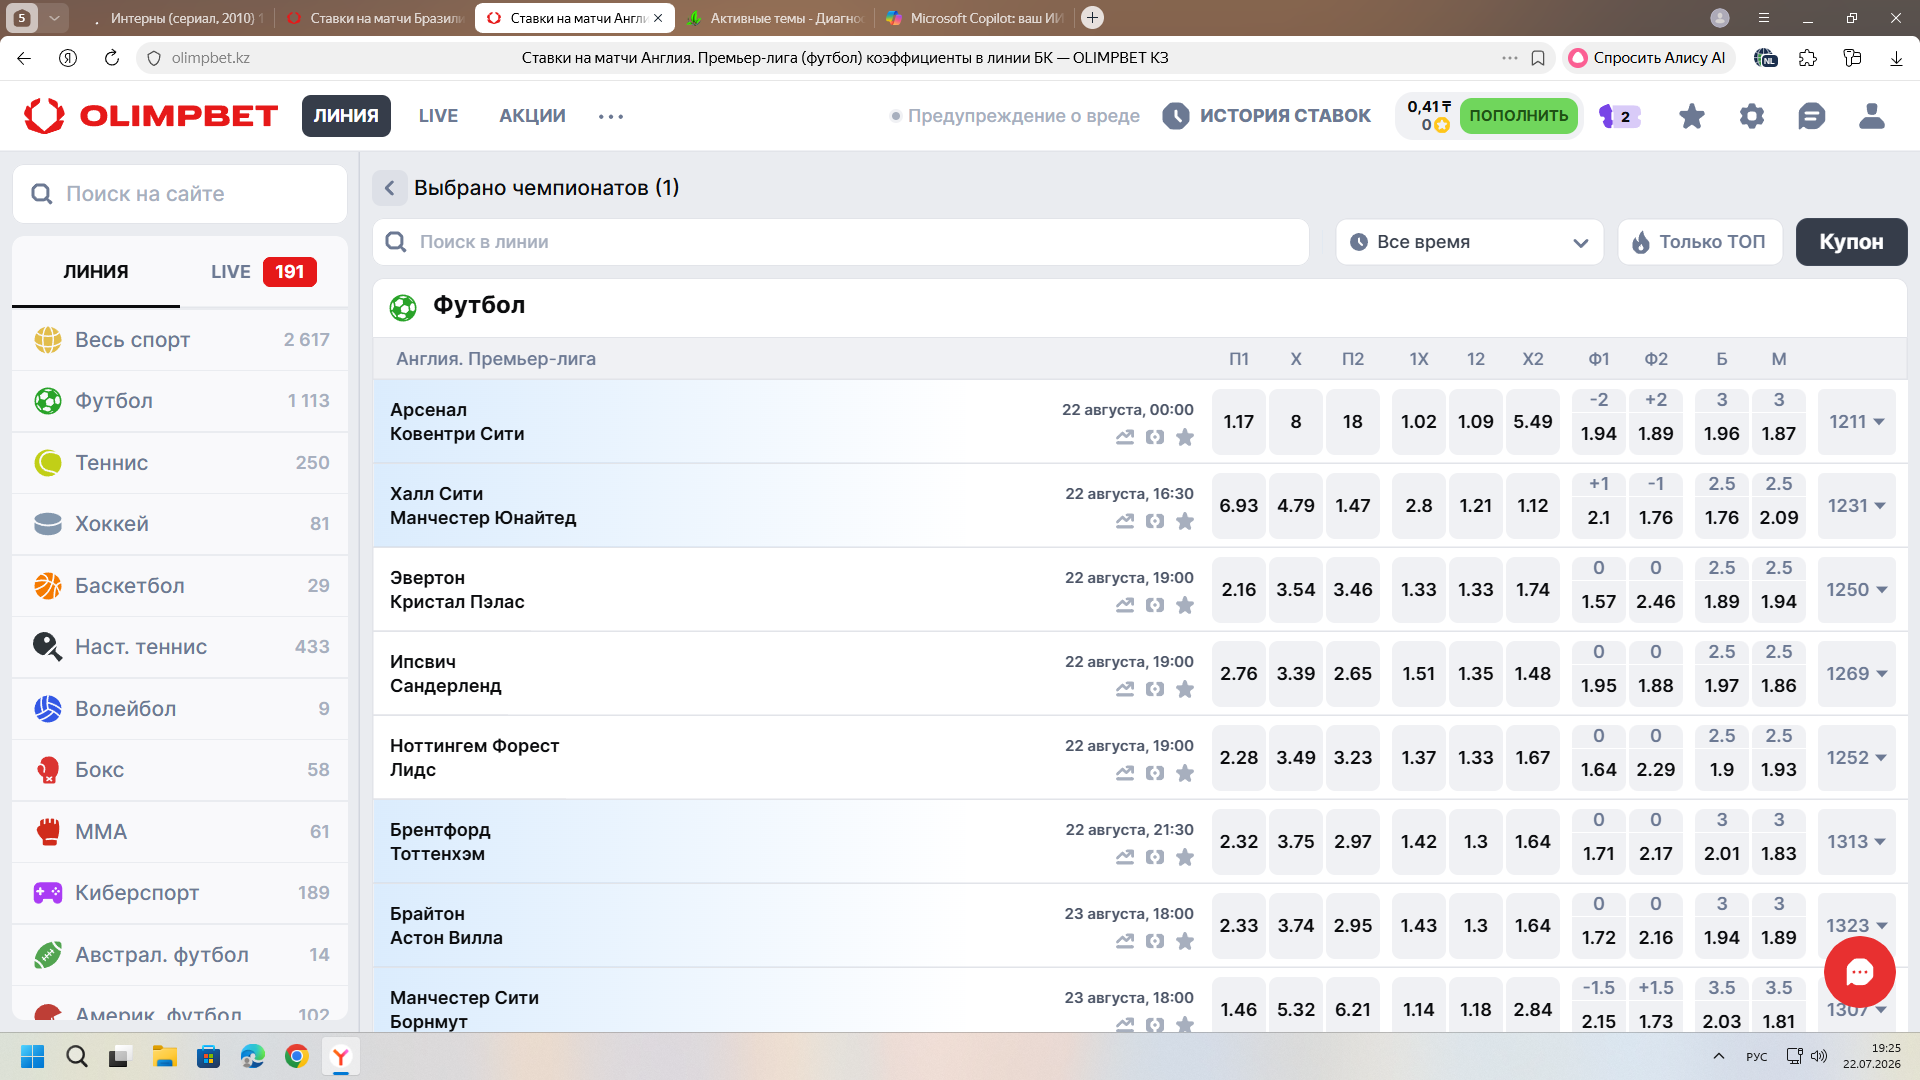
Task: Expand 1211 more markets for Арсенал match
Action: pos(1857,422)
